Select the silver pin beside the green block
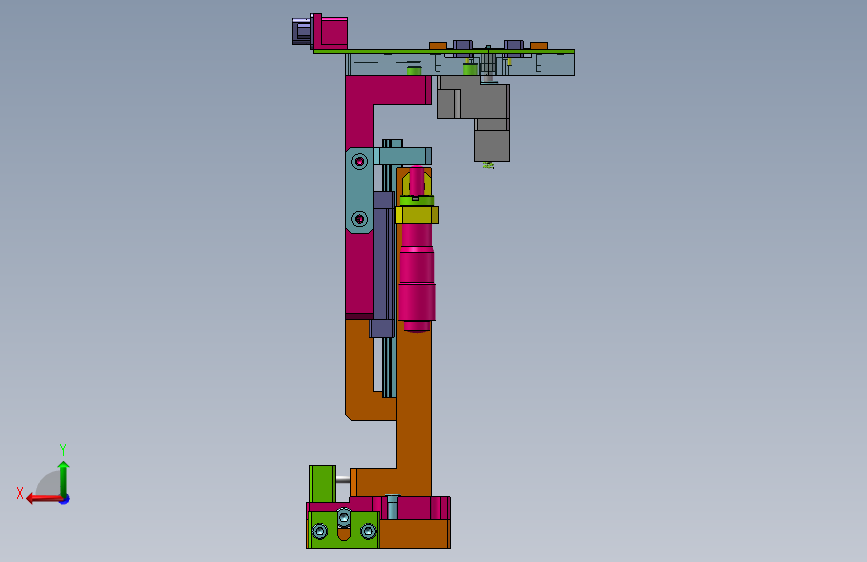 [x=343, y=479]
